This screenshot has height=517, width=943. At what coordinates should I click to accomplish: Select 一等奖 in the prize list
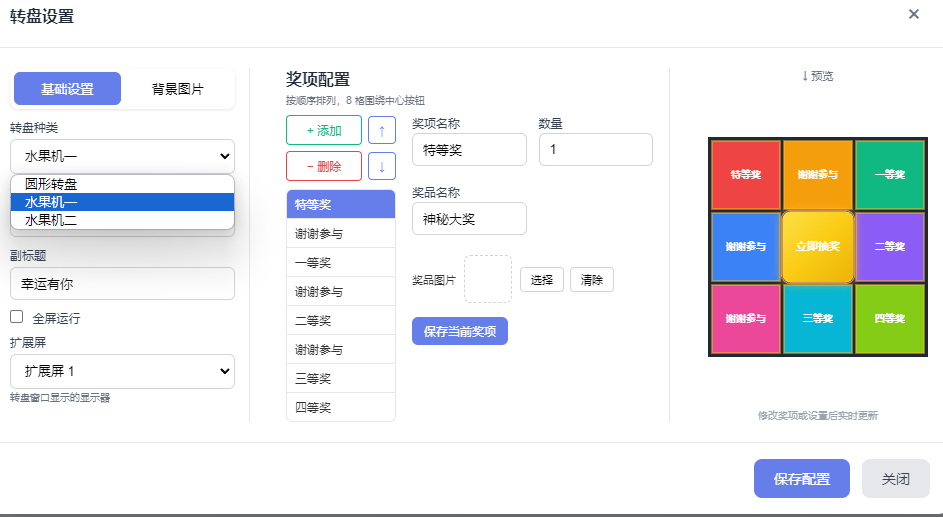click(x=340, y=263)
